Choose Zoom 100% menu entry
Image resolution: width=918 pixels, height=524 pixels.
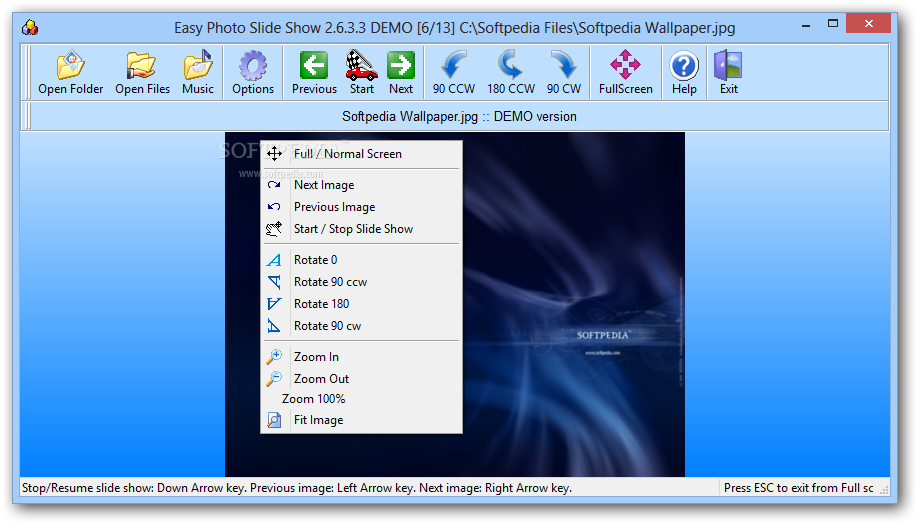click(361, 399)
